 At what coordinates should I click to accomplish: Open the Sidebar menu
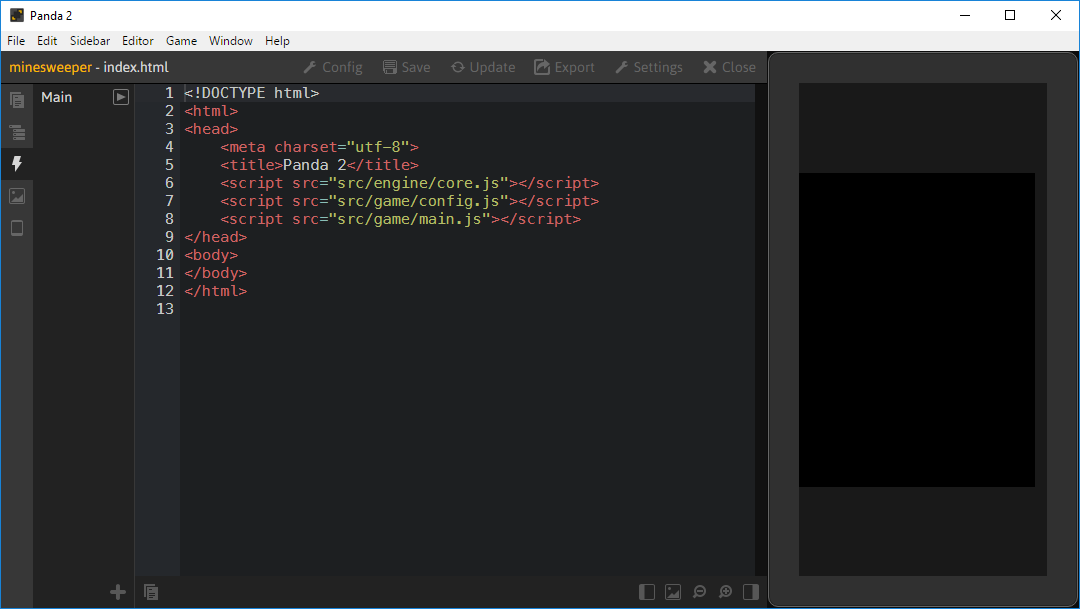[x=90, y=41]
